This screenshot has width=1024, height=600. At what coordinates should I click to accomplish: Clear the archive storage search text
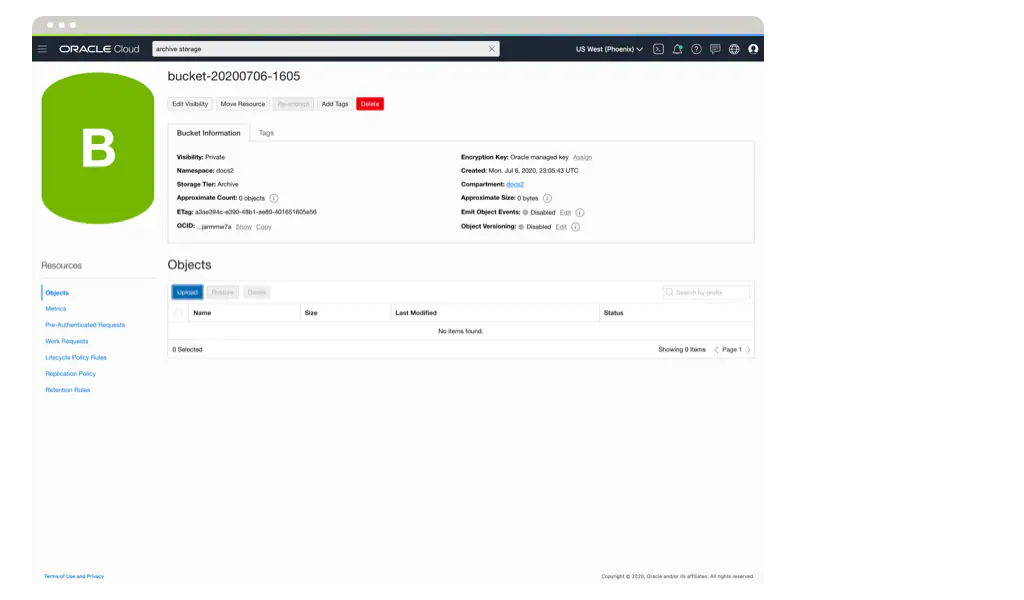point(491,49)
